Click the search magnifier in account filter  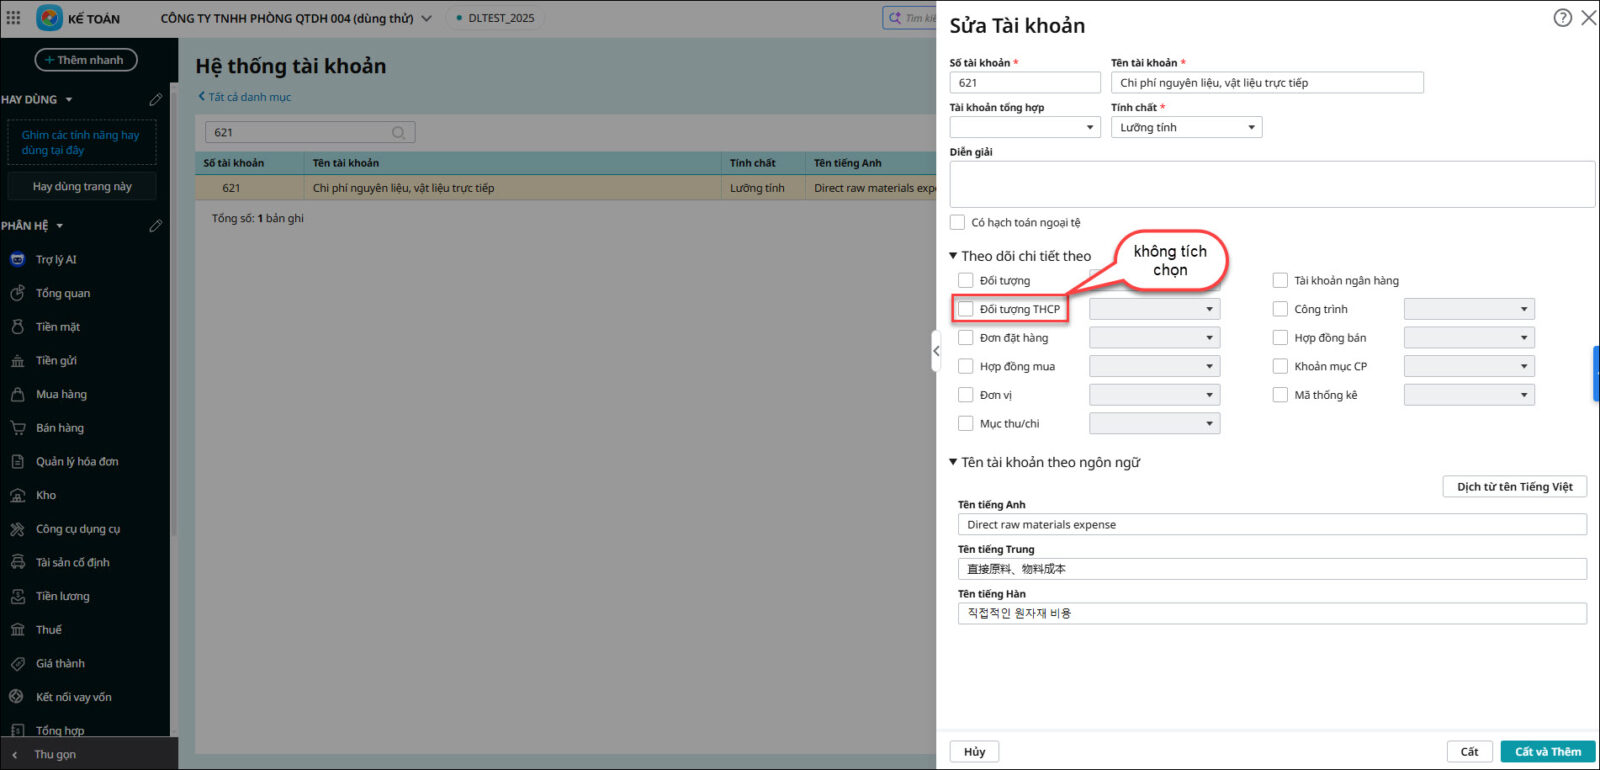point(398,133)
